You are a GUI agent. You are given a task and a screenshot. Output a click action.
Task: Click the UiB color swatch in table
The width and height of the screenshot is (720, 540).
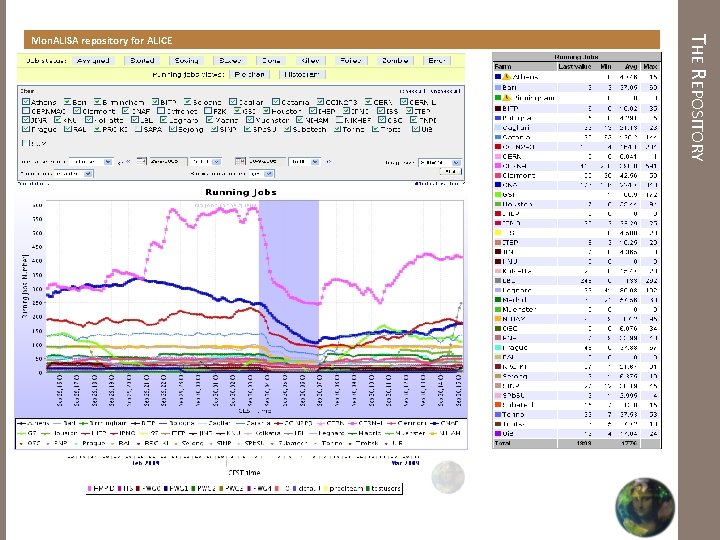[x=498, y=433]
